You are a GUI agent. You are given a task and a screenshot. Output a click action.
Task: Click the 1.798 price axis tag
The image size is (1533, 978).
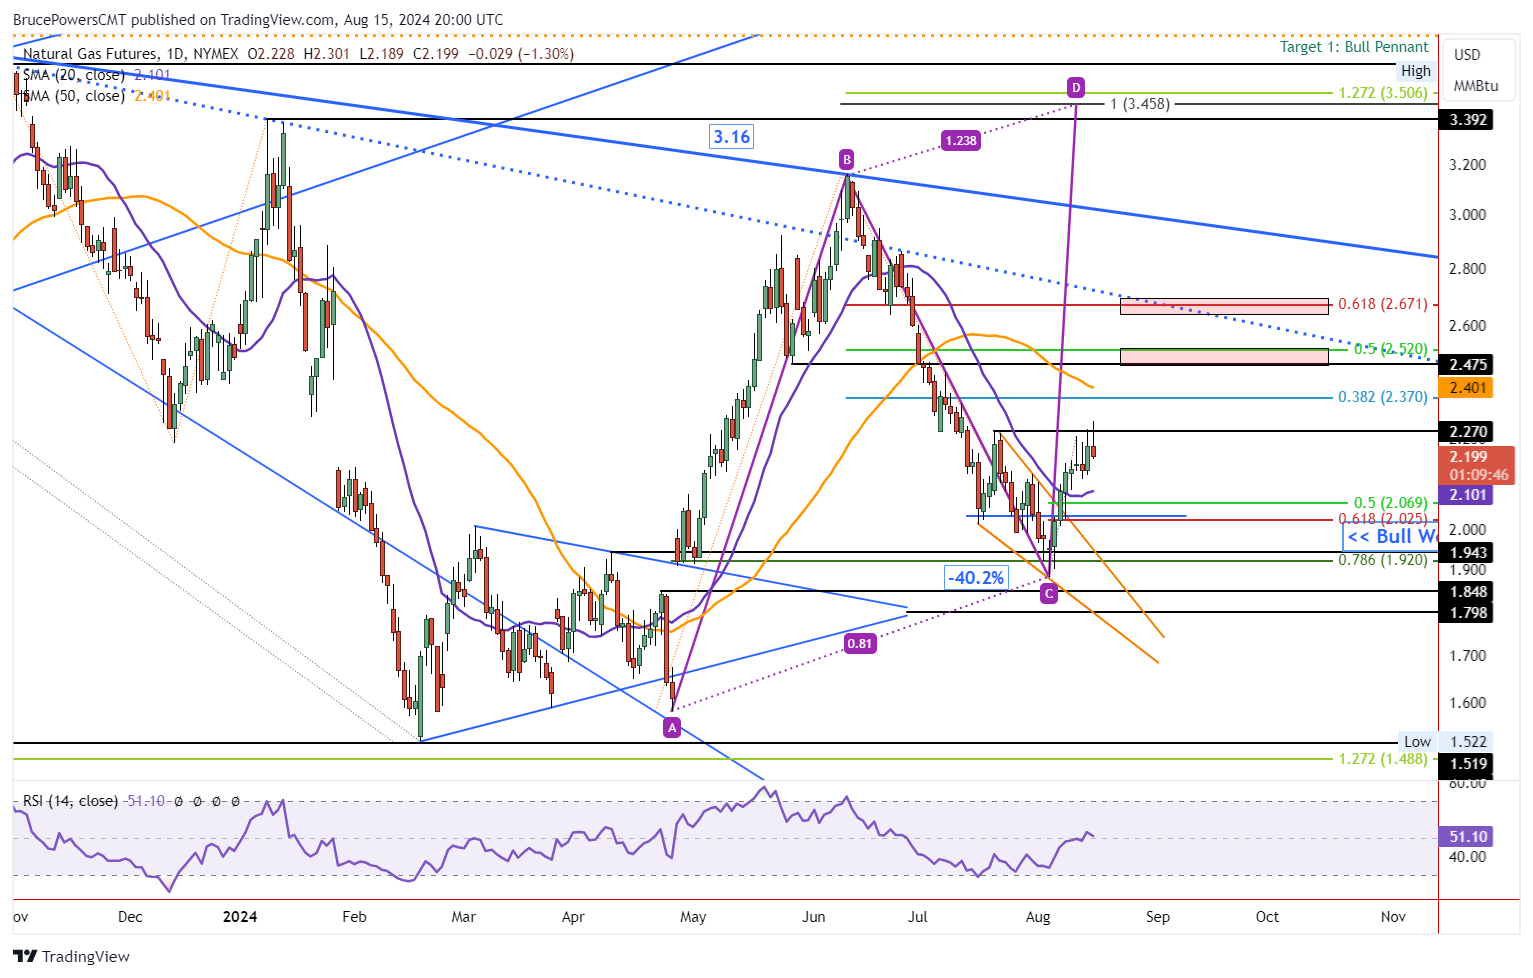tap(1466, 613)
